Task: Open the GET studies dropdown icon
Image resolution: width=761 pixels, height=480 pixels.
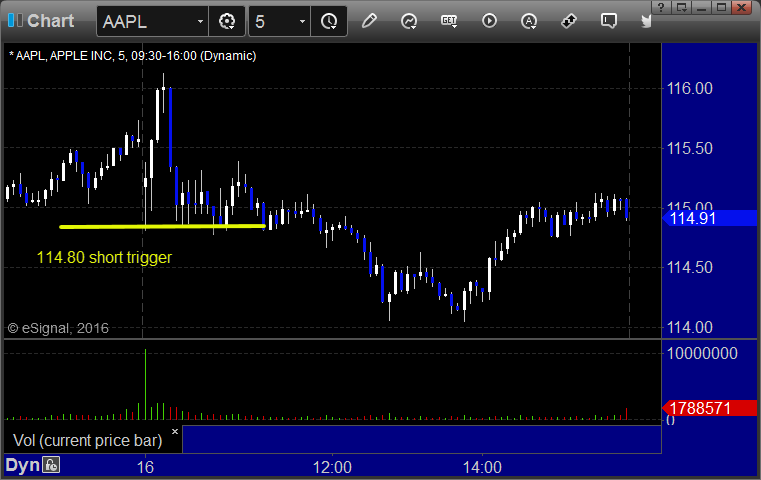Action: [x=449, y=21]
